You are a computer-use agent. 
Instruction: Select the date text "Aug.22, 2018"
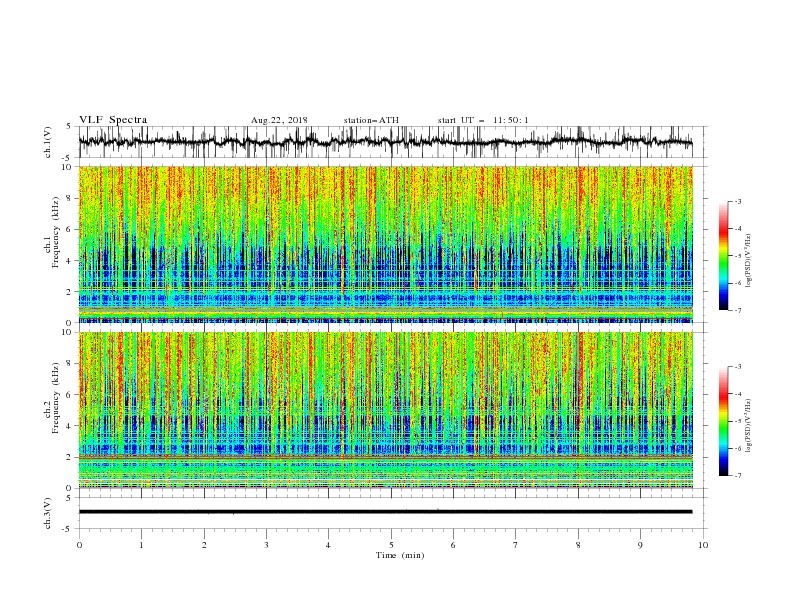click(279, 120)
